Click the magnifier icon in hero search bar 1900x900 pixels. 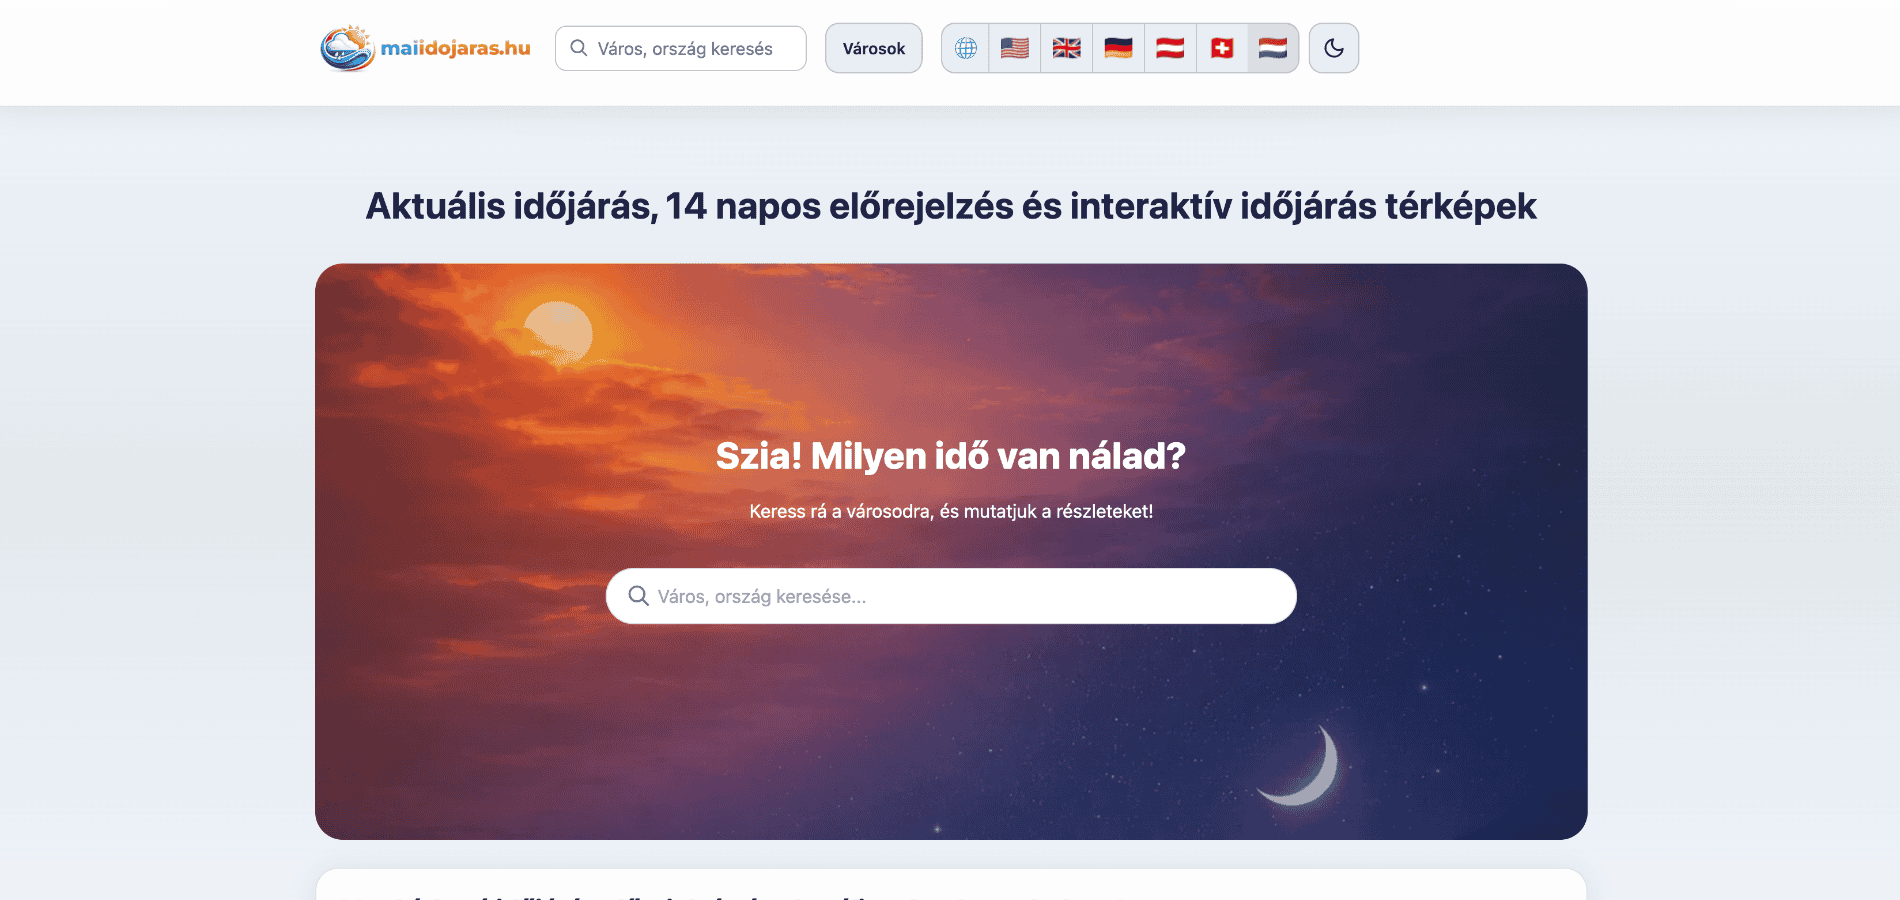click(638, 596)
